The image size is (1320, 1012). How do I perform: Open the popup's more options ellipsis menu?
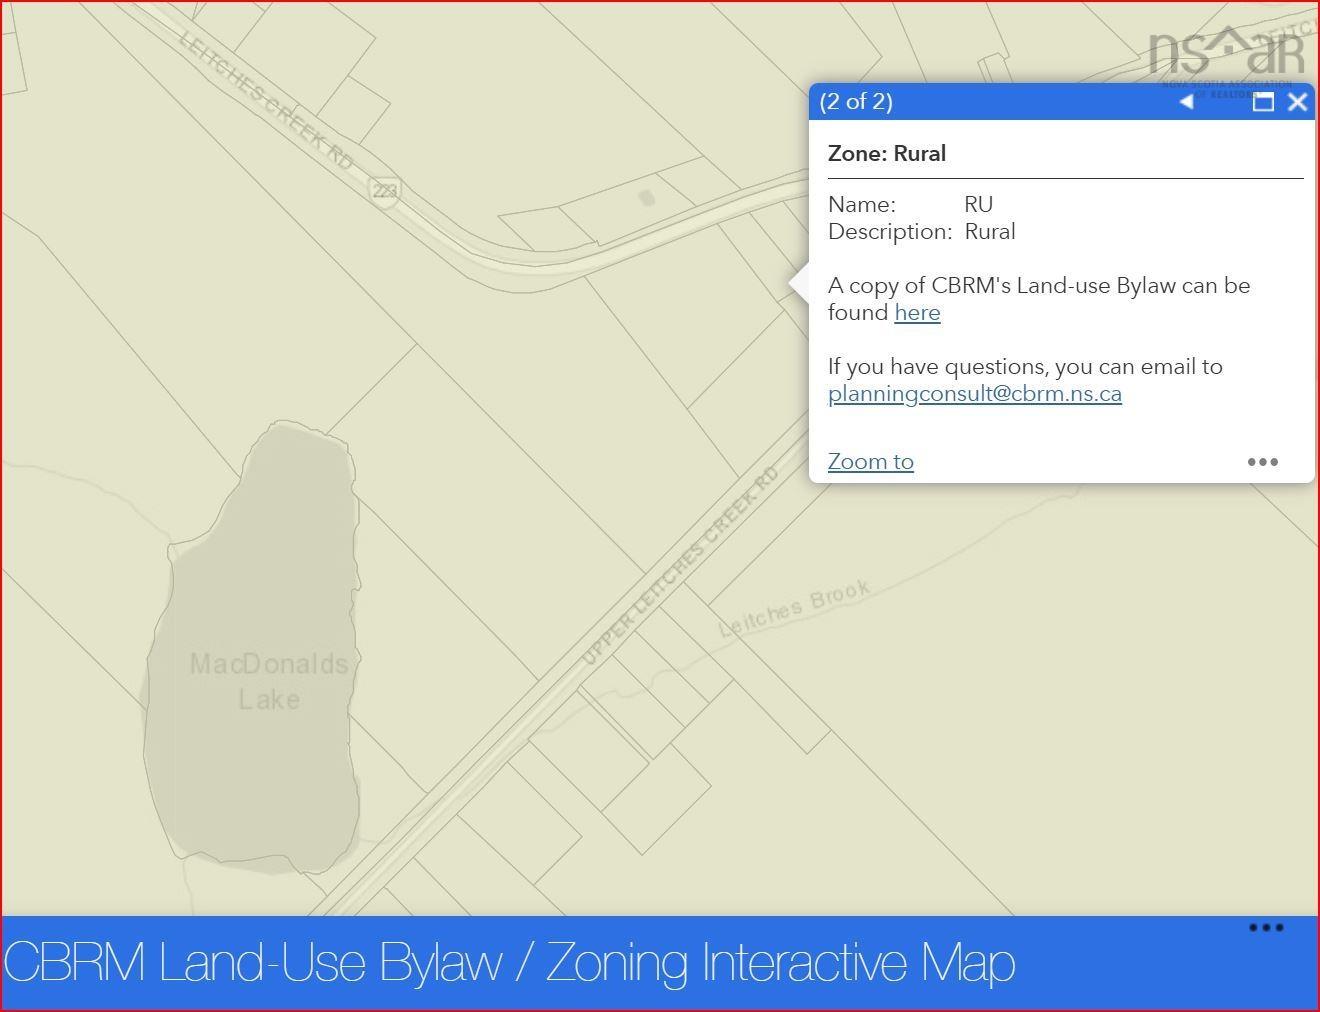1263,462
